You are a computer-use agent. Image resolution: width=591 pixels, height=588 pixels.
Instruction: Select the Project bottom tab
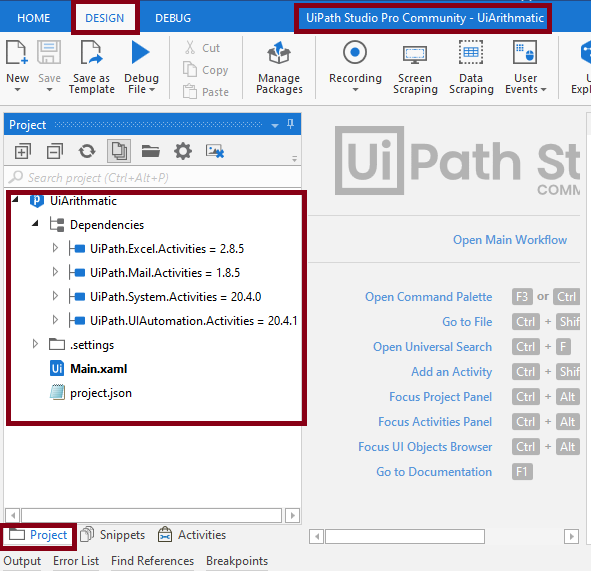point(38,535)
